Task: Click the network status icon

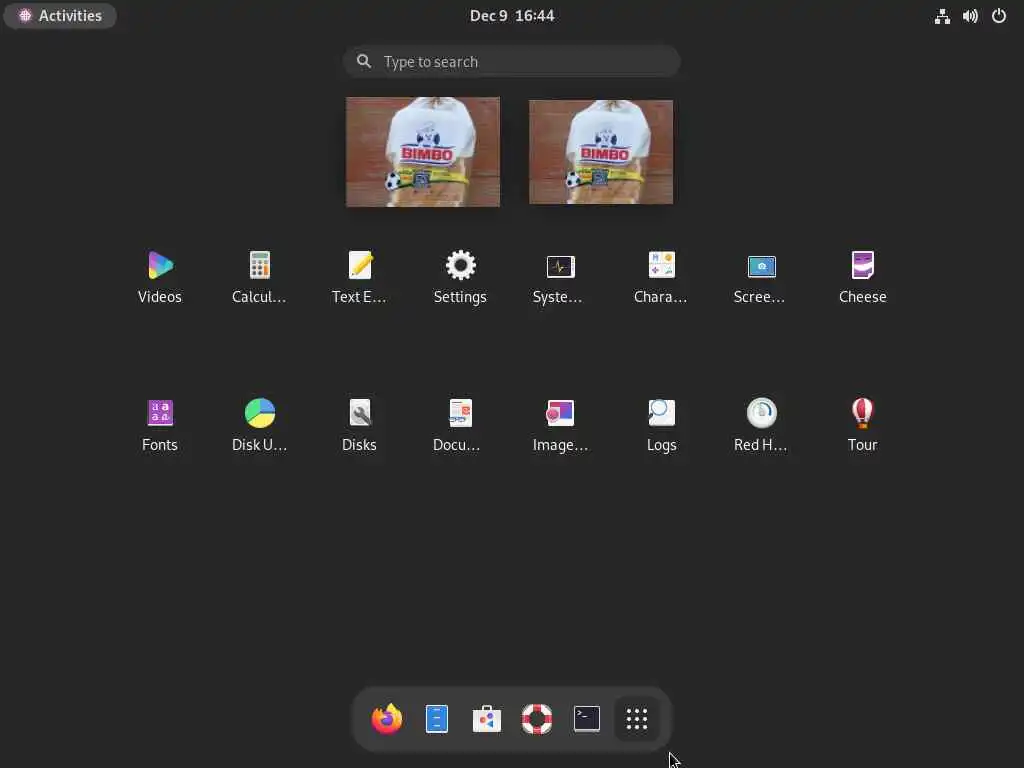Action: pyautogui.click(x=942, y=16)
